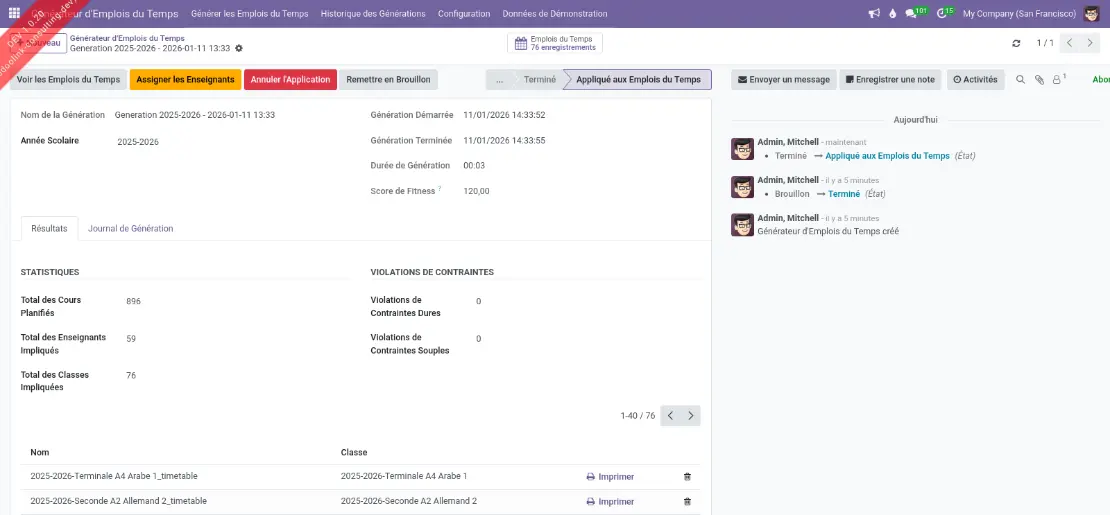This screenshot has height=515, width=1110.
Task: Search messages with the magnifier icon
Action: [x=1021, y=79]
